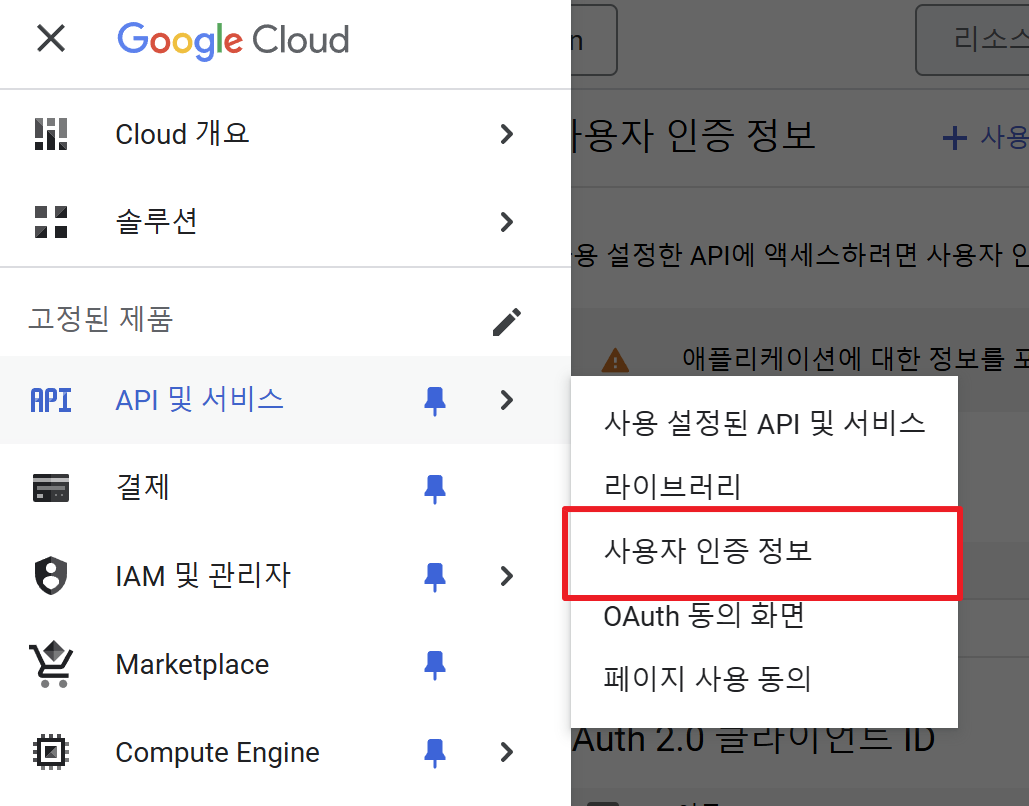The image size is (1029, 806).
Task: Open Google Cloud logo home link
Action: click(x=233, y=40)
